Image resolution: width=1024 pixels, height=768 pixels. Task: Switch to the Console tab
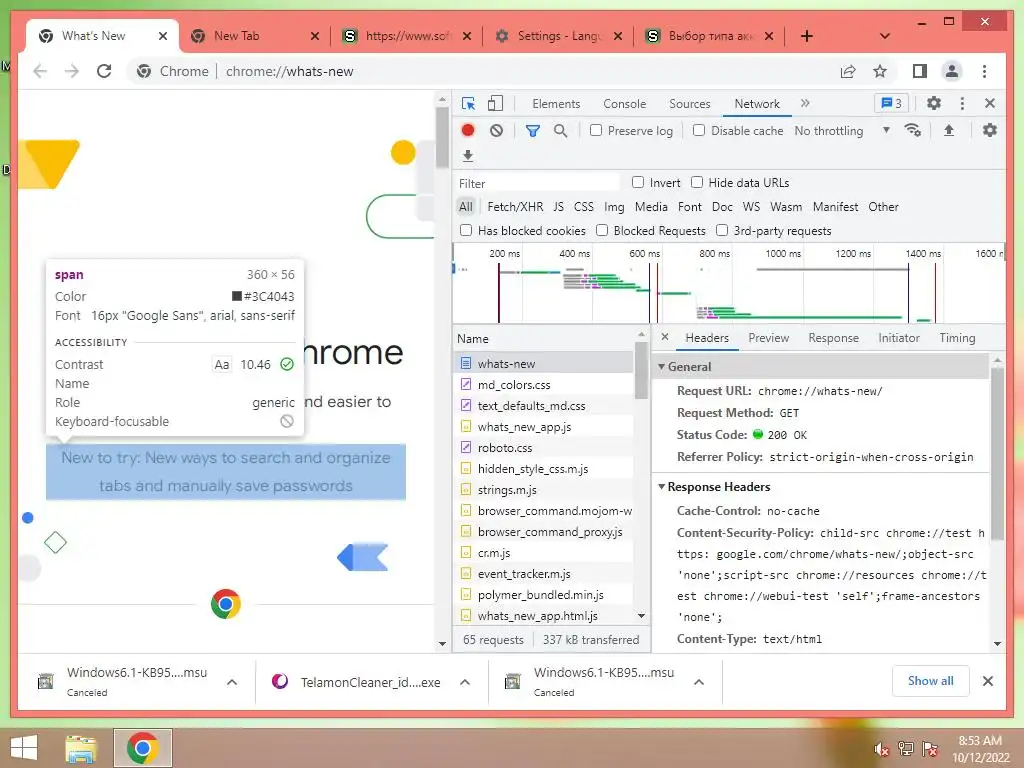click(624, 103)
